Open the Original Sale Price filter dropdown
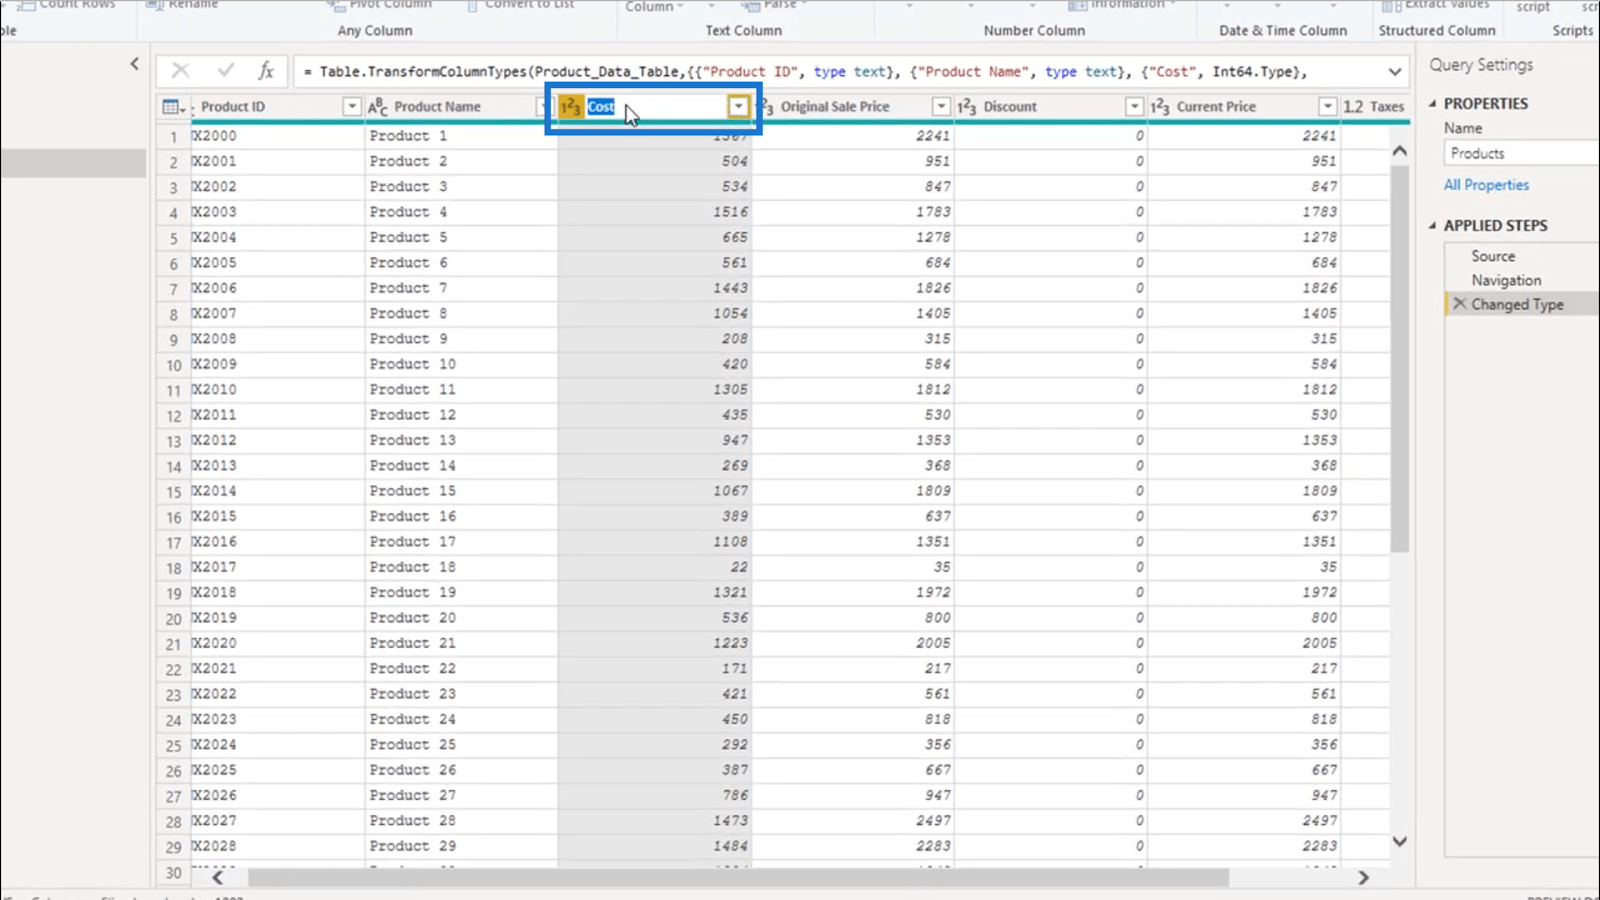Viewport: 1600px width, 900px height. [941, 106]
